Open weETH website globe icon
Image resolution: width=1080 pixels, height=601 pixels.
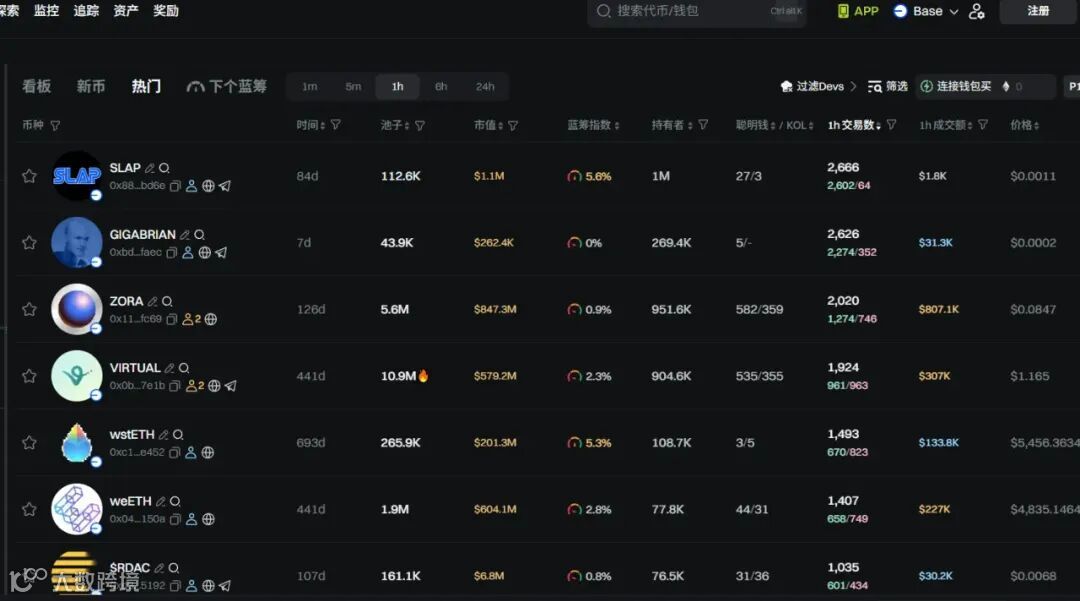coord(208,520)
